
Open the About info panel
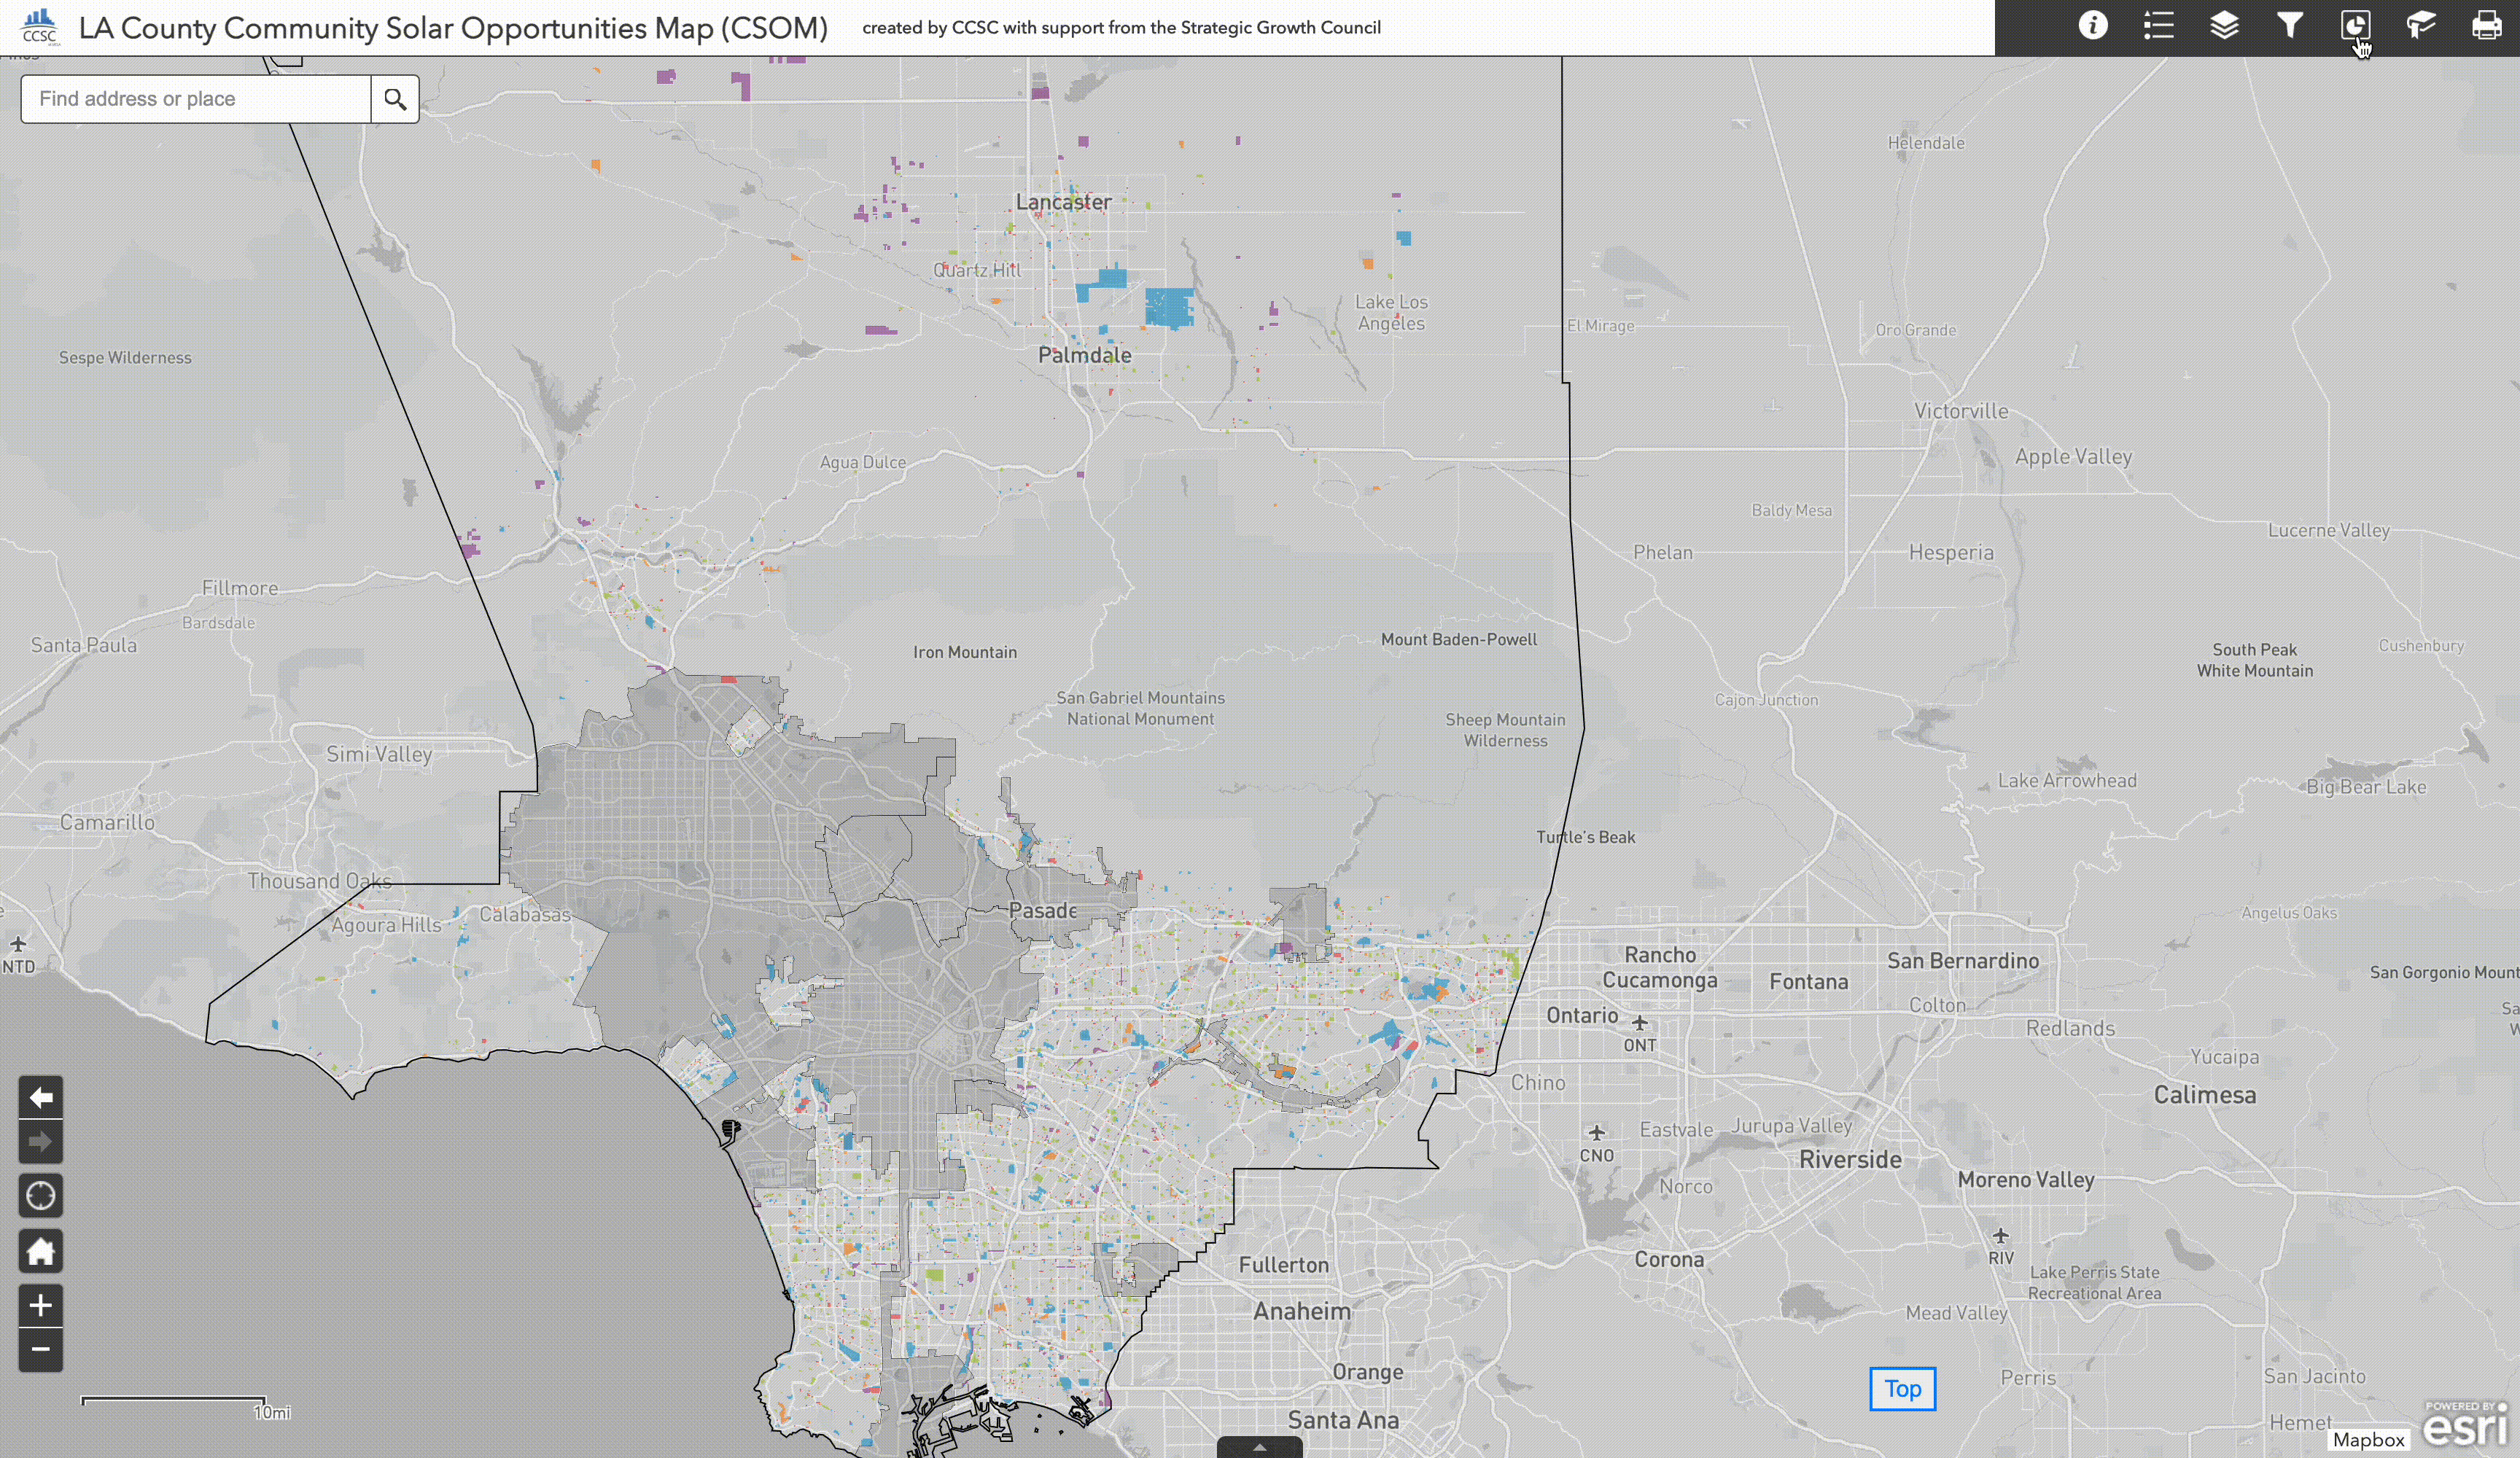point(2092,26)
